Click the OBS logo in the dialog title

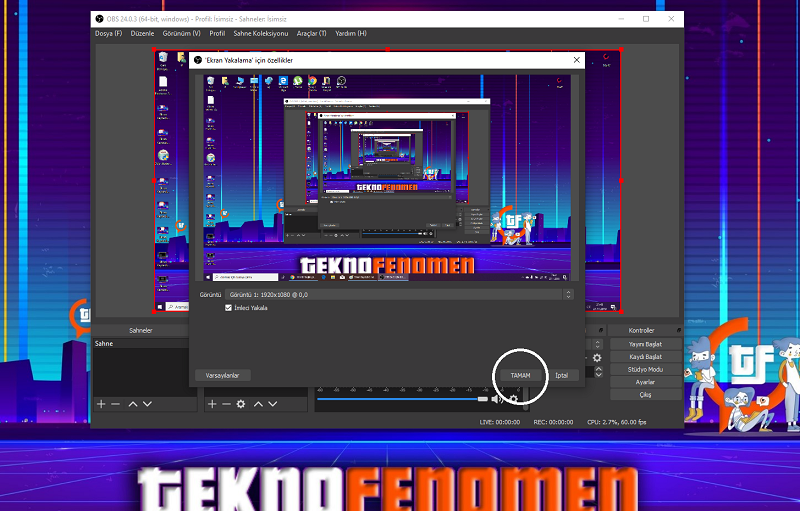pyautogui.click(x=198, y=60)
